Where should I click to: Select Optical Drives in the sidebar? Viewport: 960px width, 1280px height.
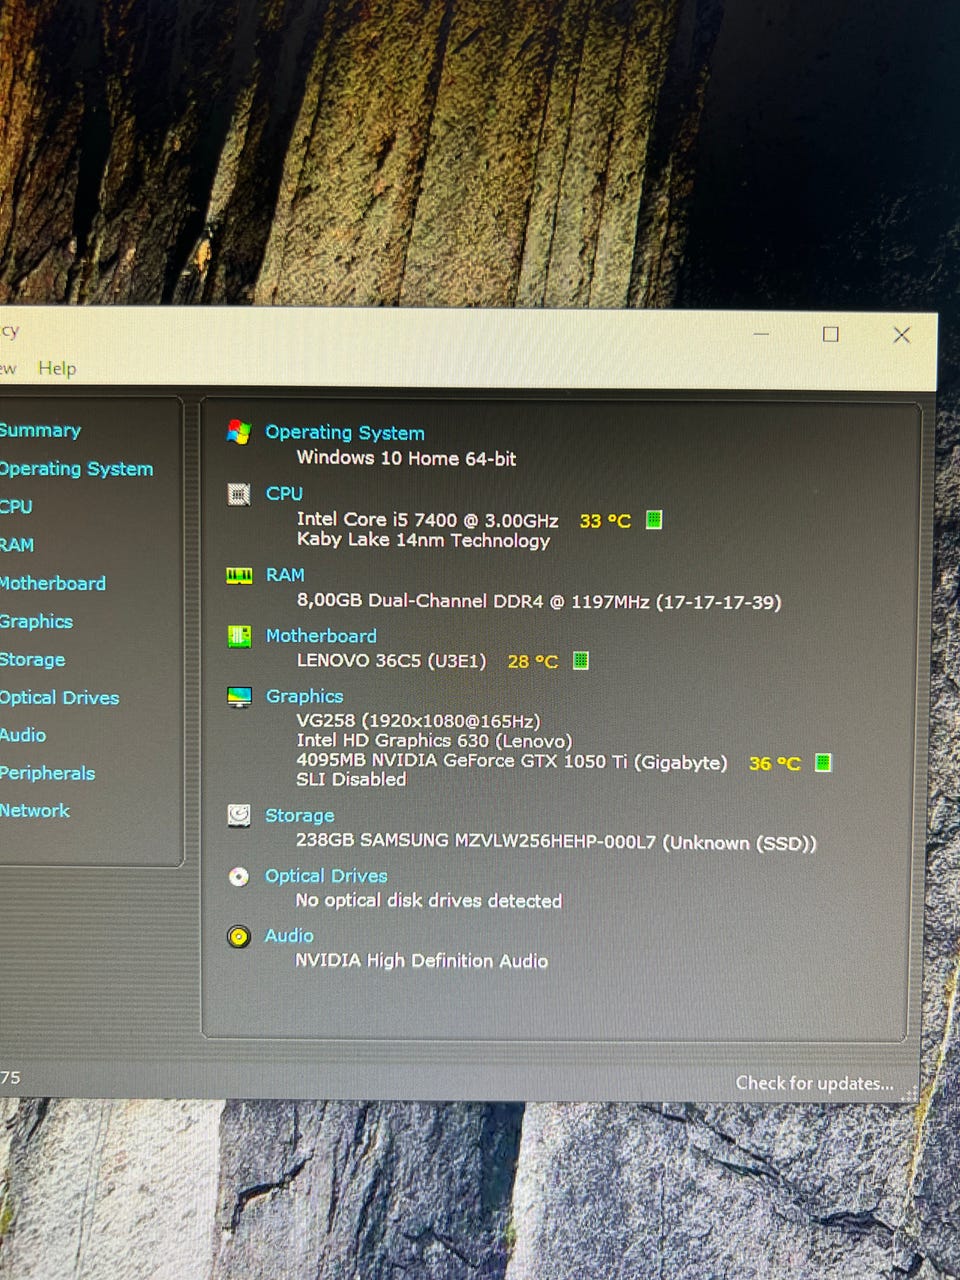(59, 698)
